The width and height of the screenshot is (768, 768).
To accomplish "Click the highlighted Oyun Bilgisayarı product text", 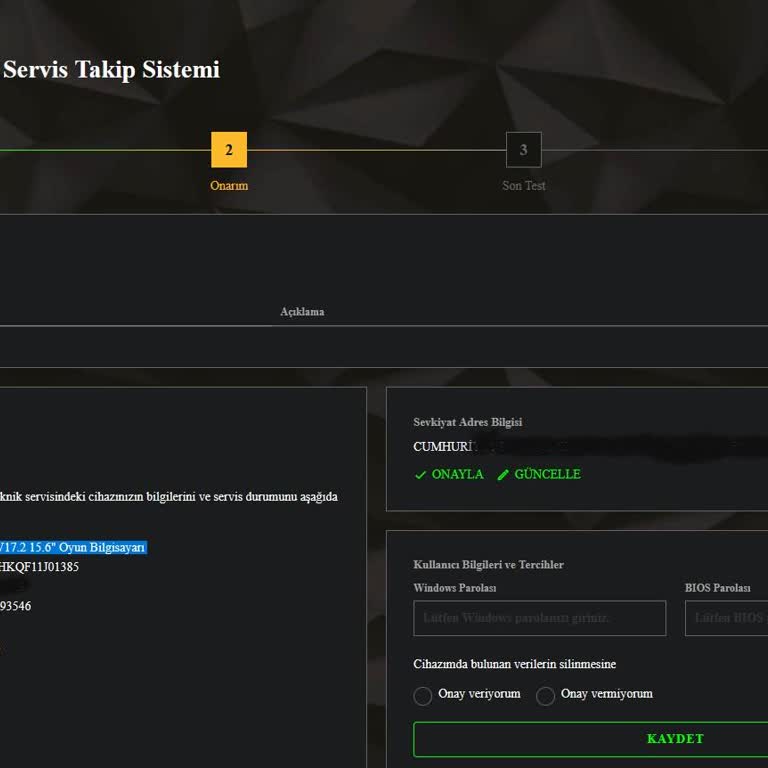I will point(73,547).
